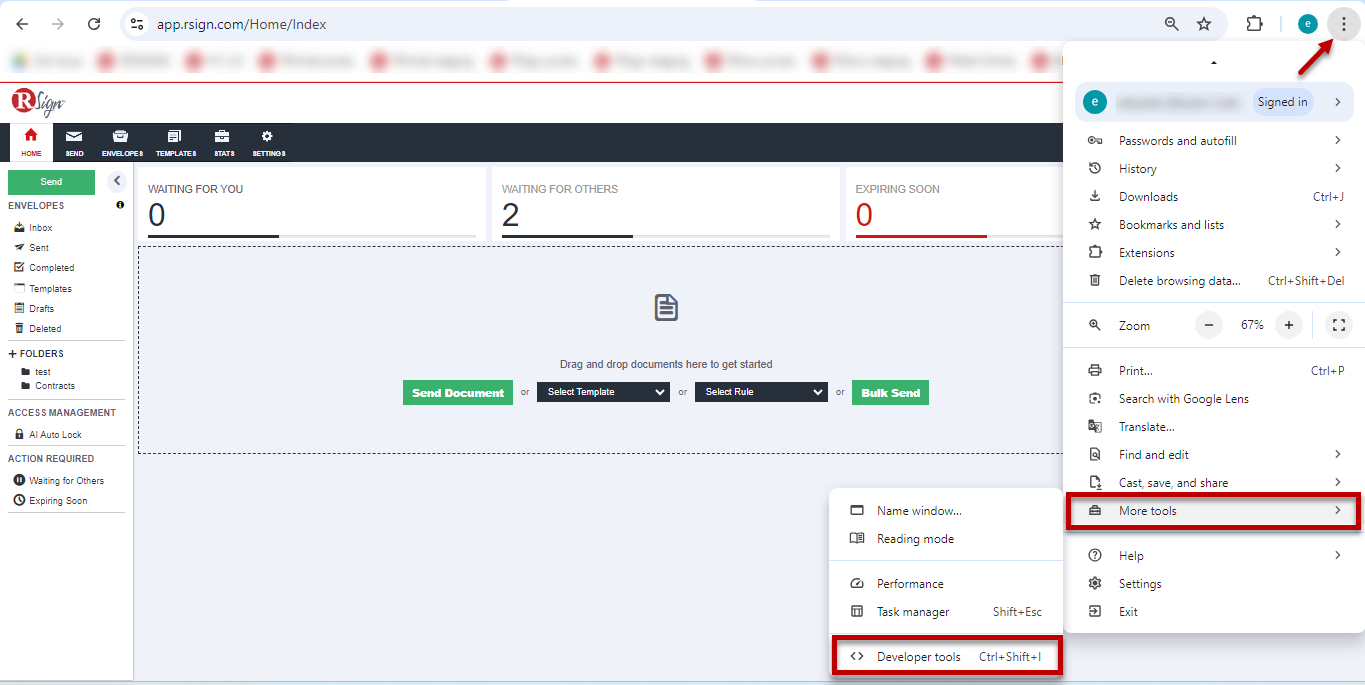Image resolution: width=1365 pixels, height=685 pixels.
Task: Click the Envelopes info icon
Action: [x=120, y=205]
